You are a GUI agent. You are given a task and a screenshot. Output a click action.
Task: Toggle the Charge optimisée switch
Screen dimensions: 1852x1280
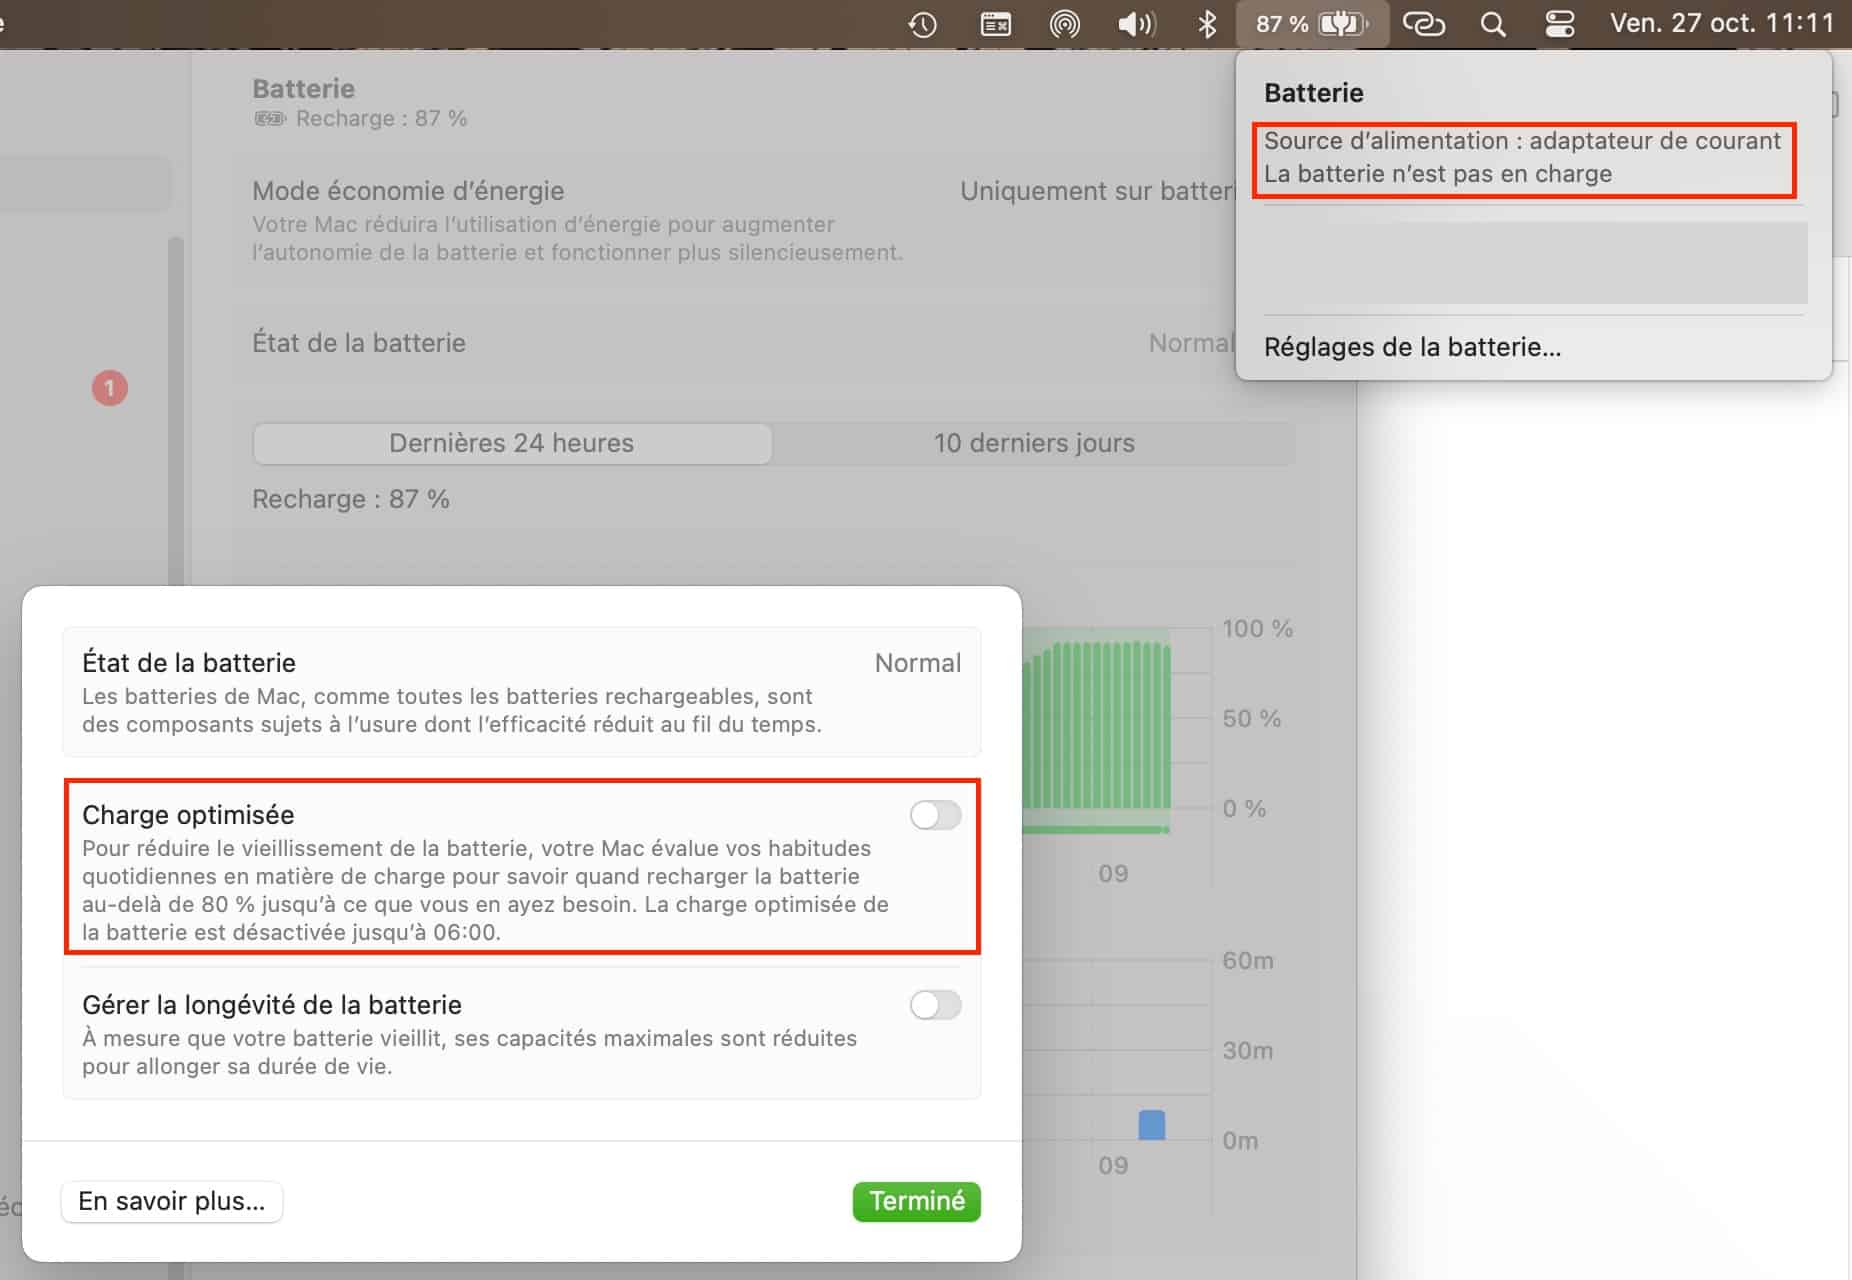click(935, 815)
